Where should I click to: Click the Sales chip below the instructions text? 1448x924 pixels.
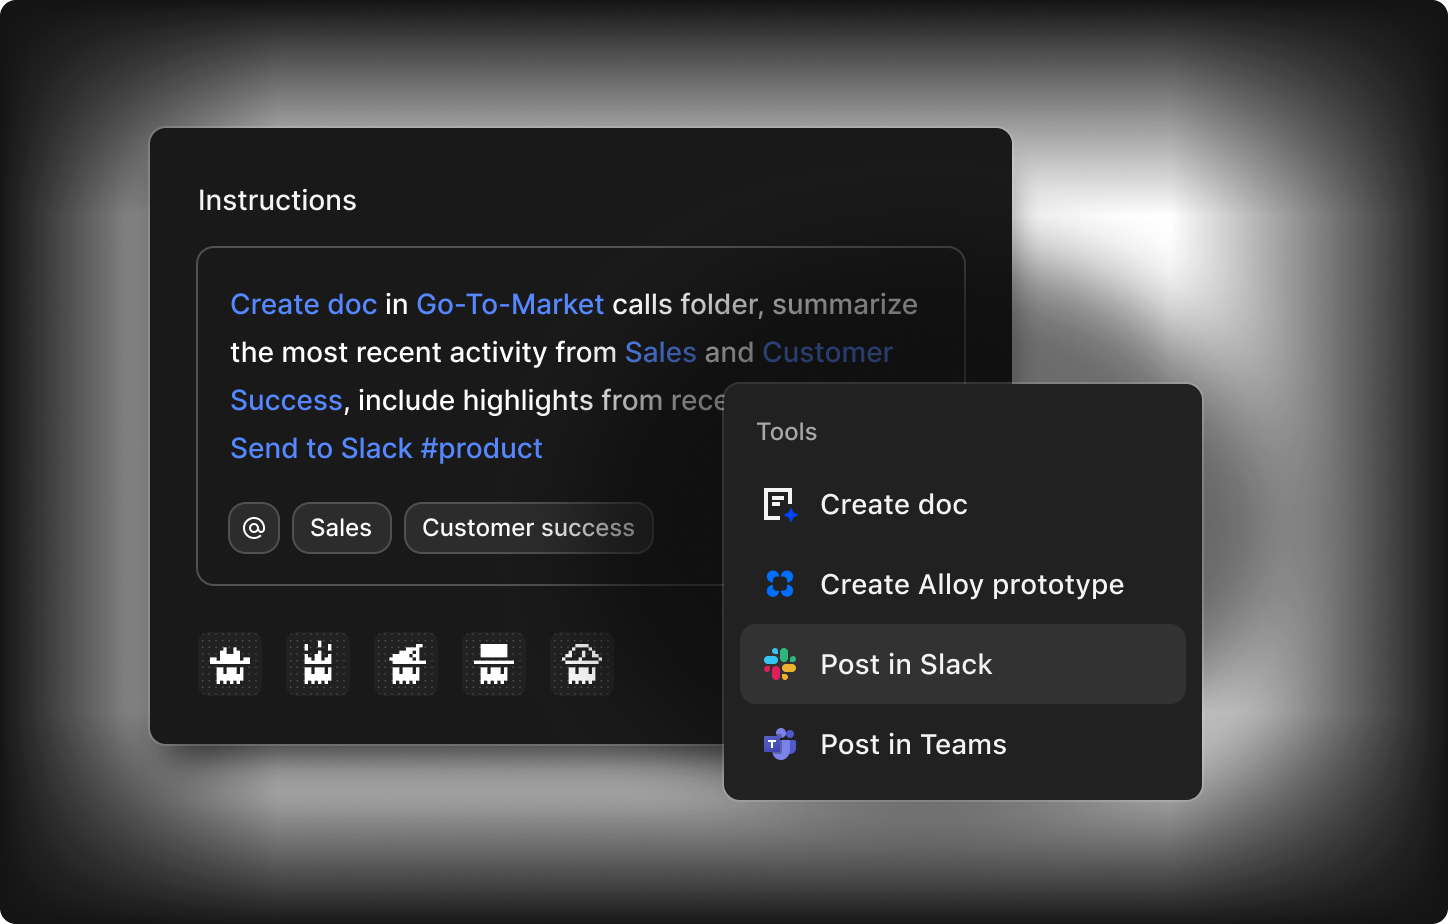tap(341, 528)
